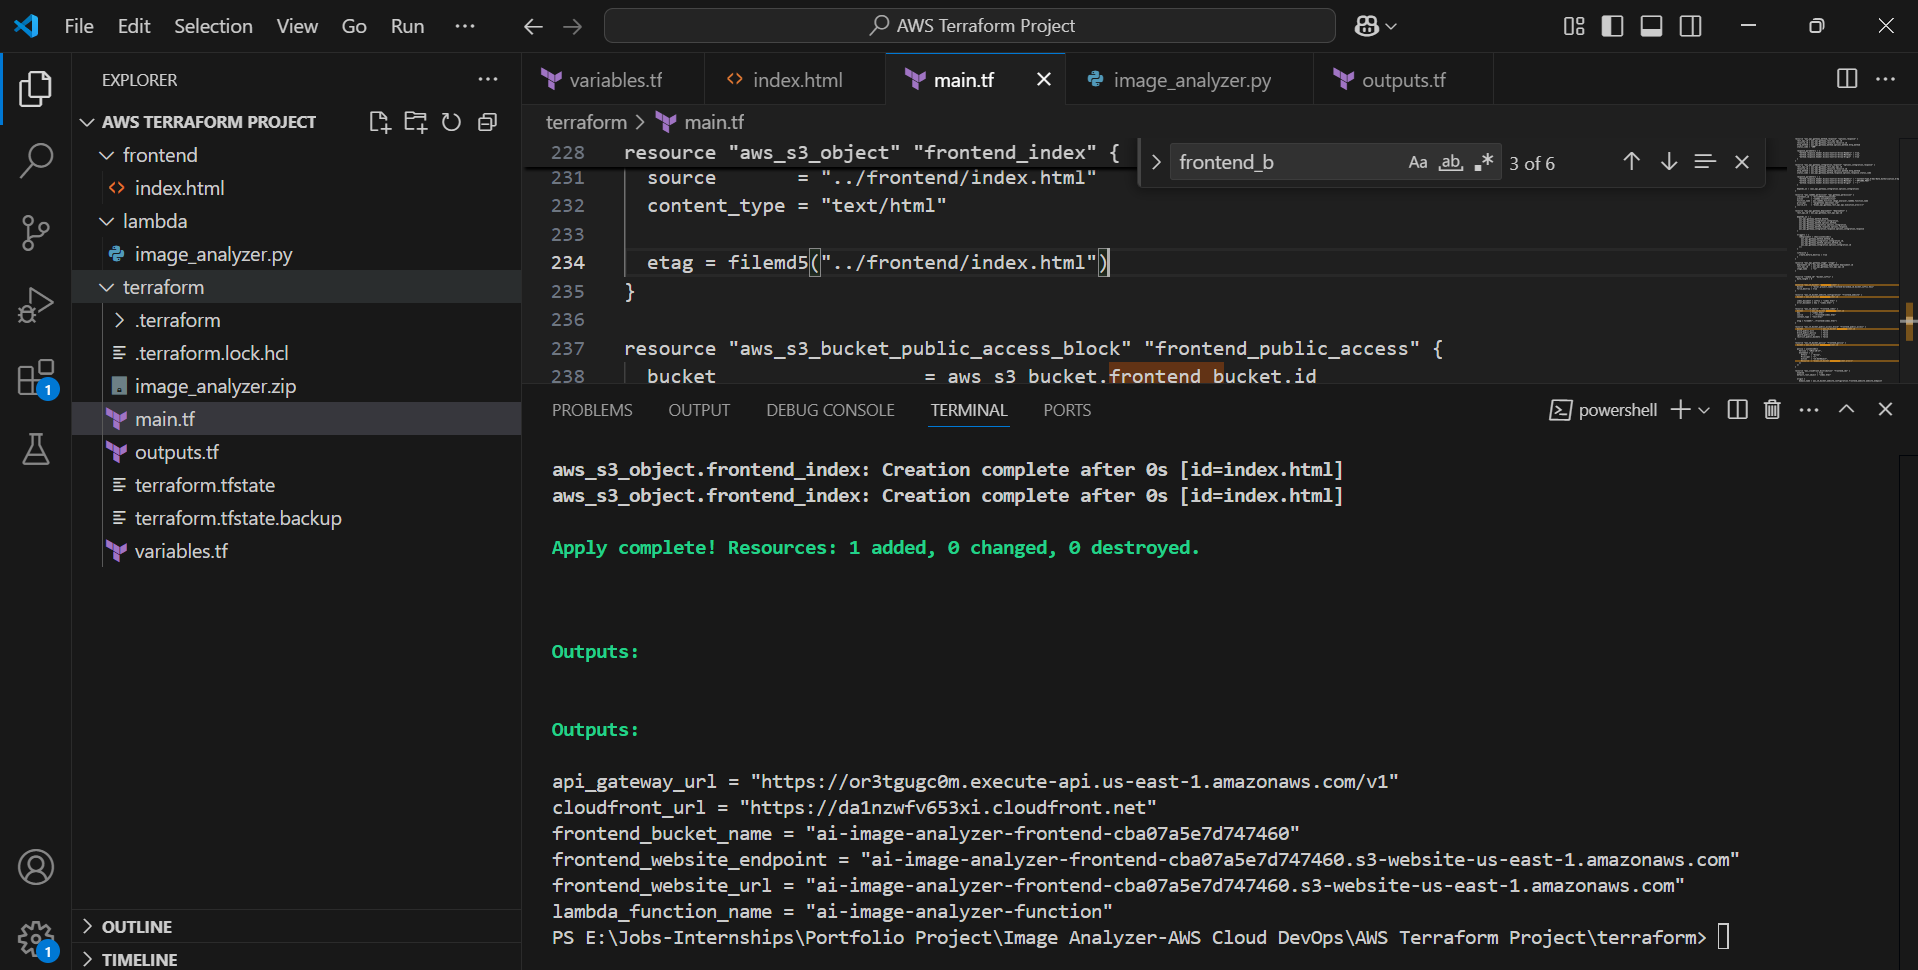Image resolution: width=1918 pixels, height=970 pixels.
Task: Collapse all folders in the Explorer
Action: pyautogui.click(x=487, y=121)
